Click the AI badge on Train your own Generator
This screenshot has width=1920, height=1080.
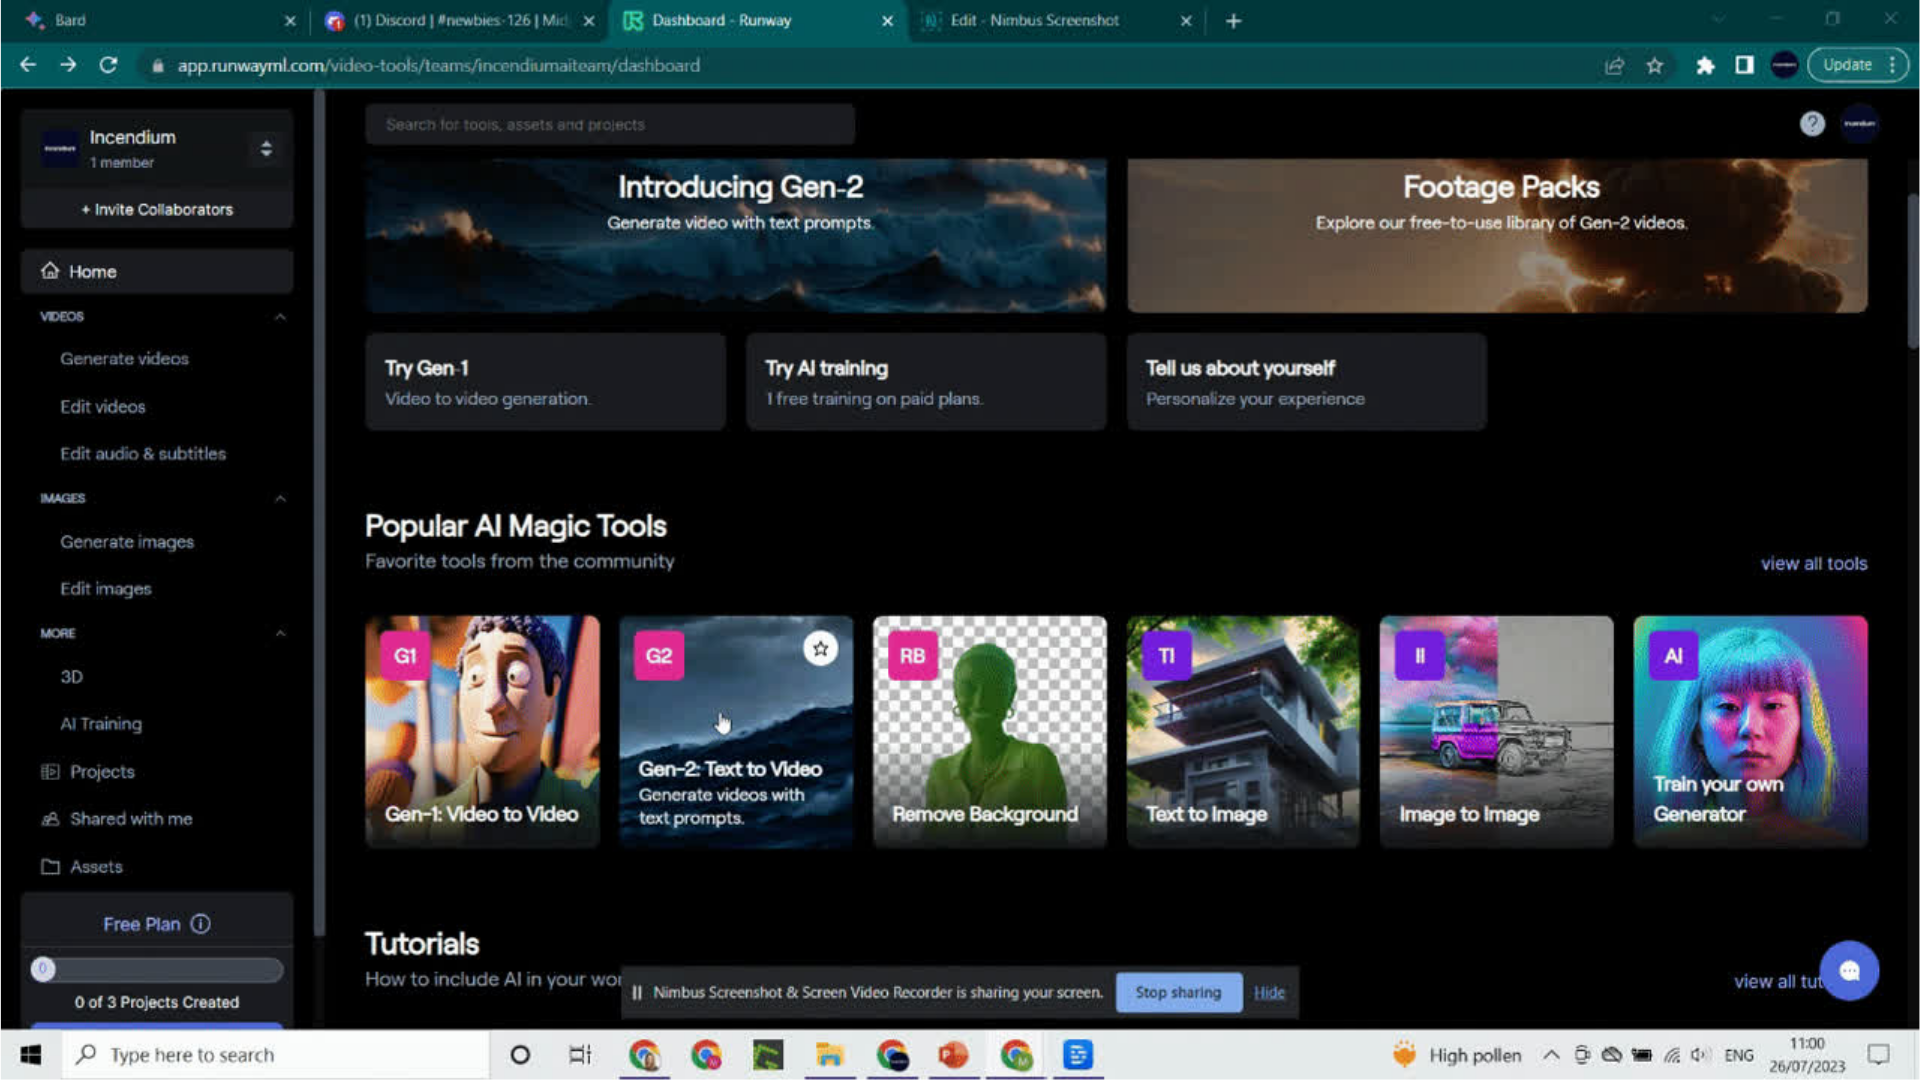click(1673, 656)
